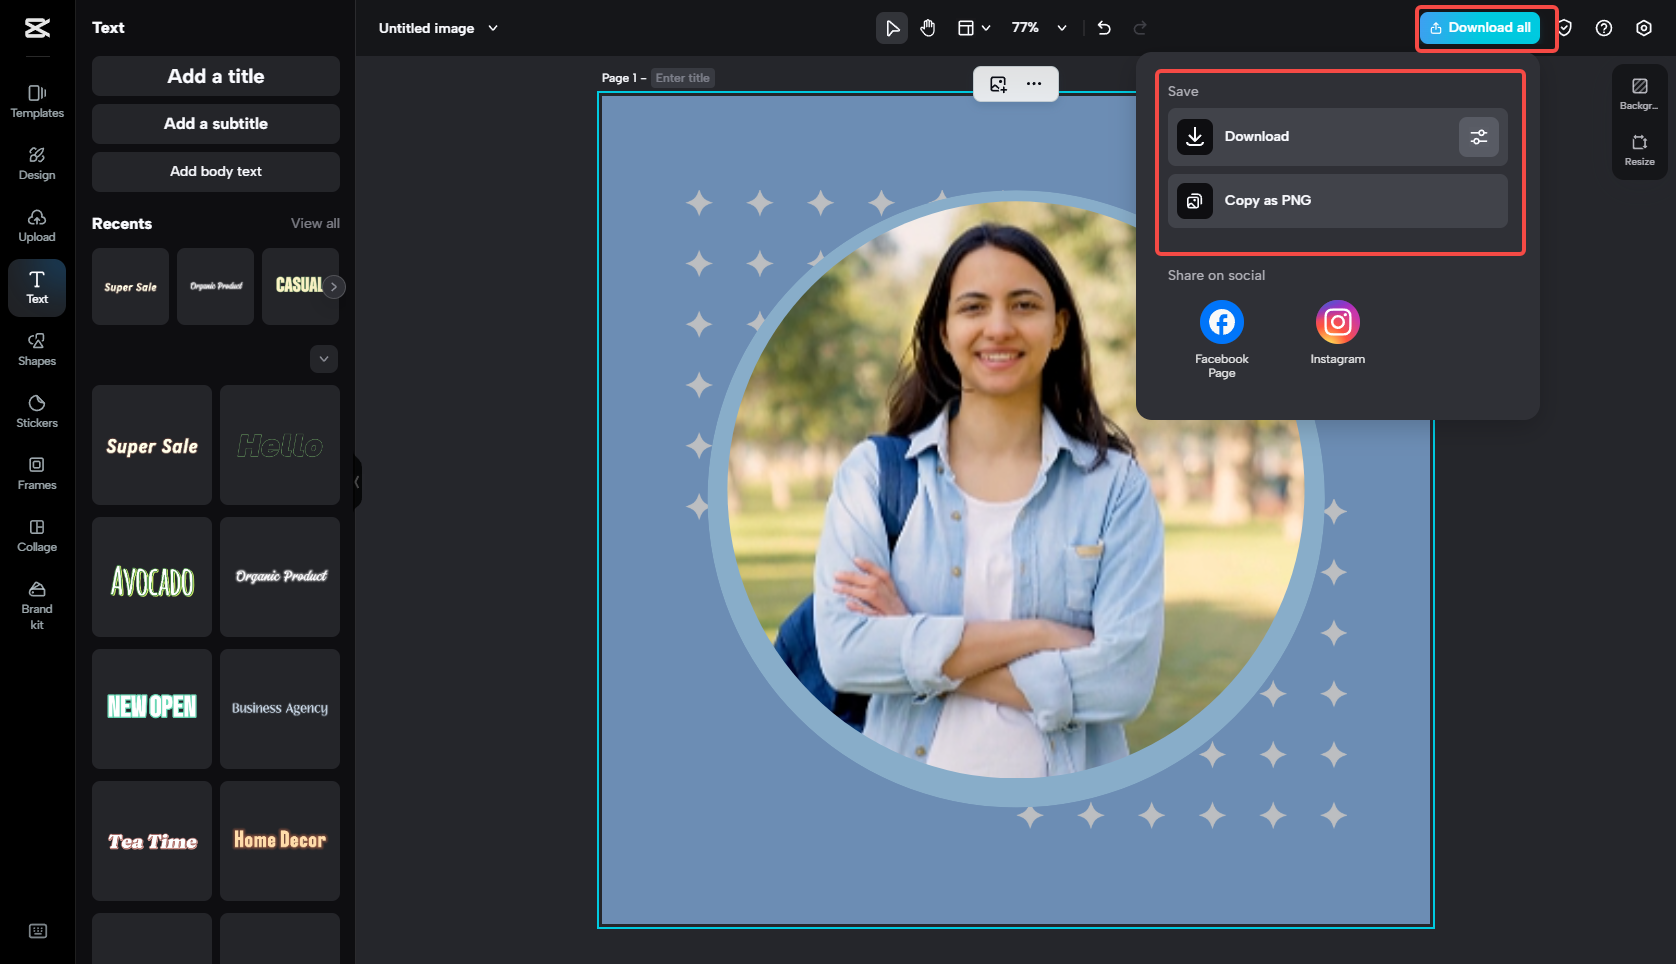Select the Hand tool for panning

tap(927, 28)
